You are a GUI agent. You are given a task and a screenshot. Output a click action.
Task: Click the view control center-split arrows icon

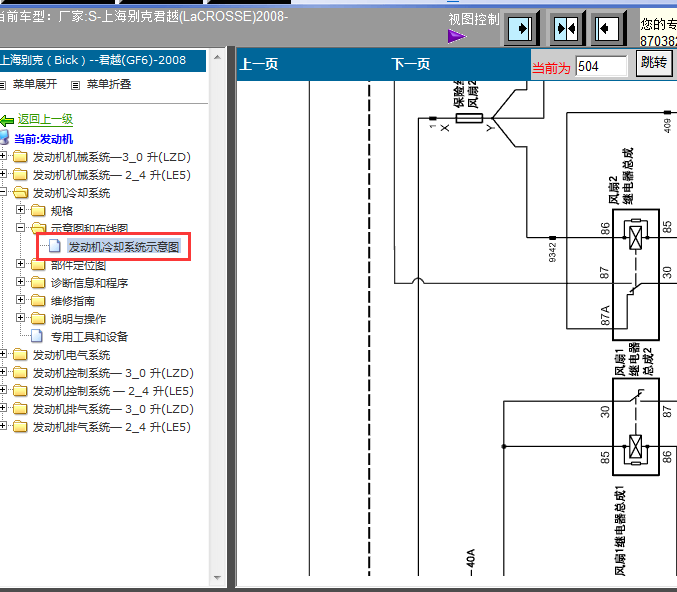pos(566,29)
